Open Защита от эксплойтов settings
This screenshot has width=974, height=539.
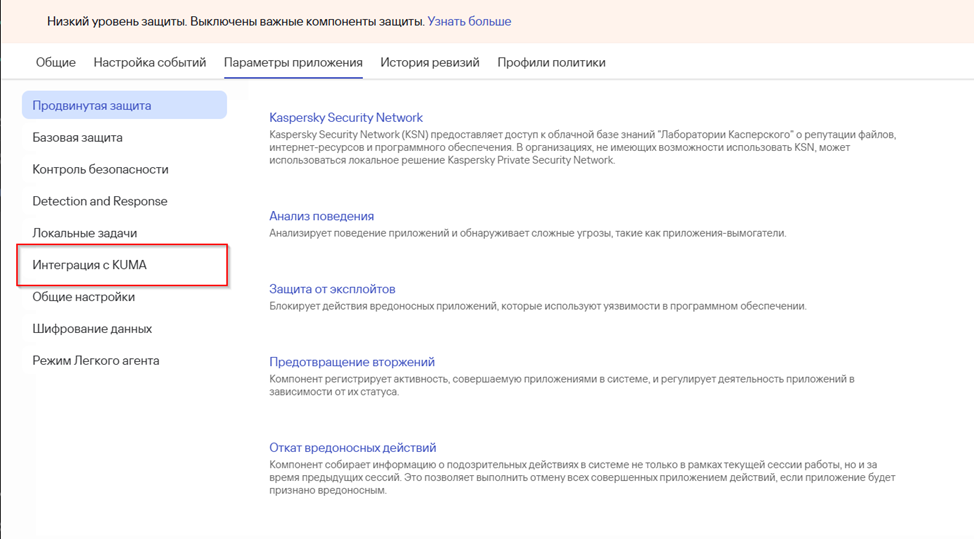point(332,289)
